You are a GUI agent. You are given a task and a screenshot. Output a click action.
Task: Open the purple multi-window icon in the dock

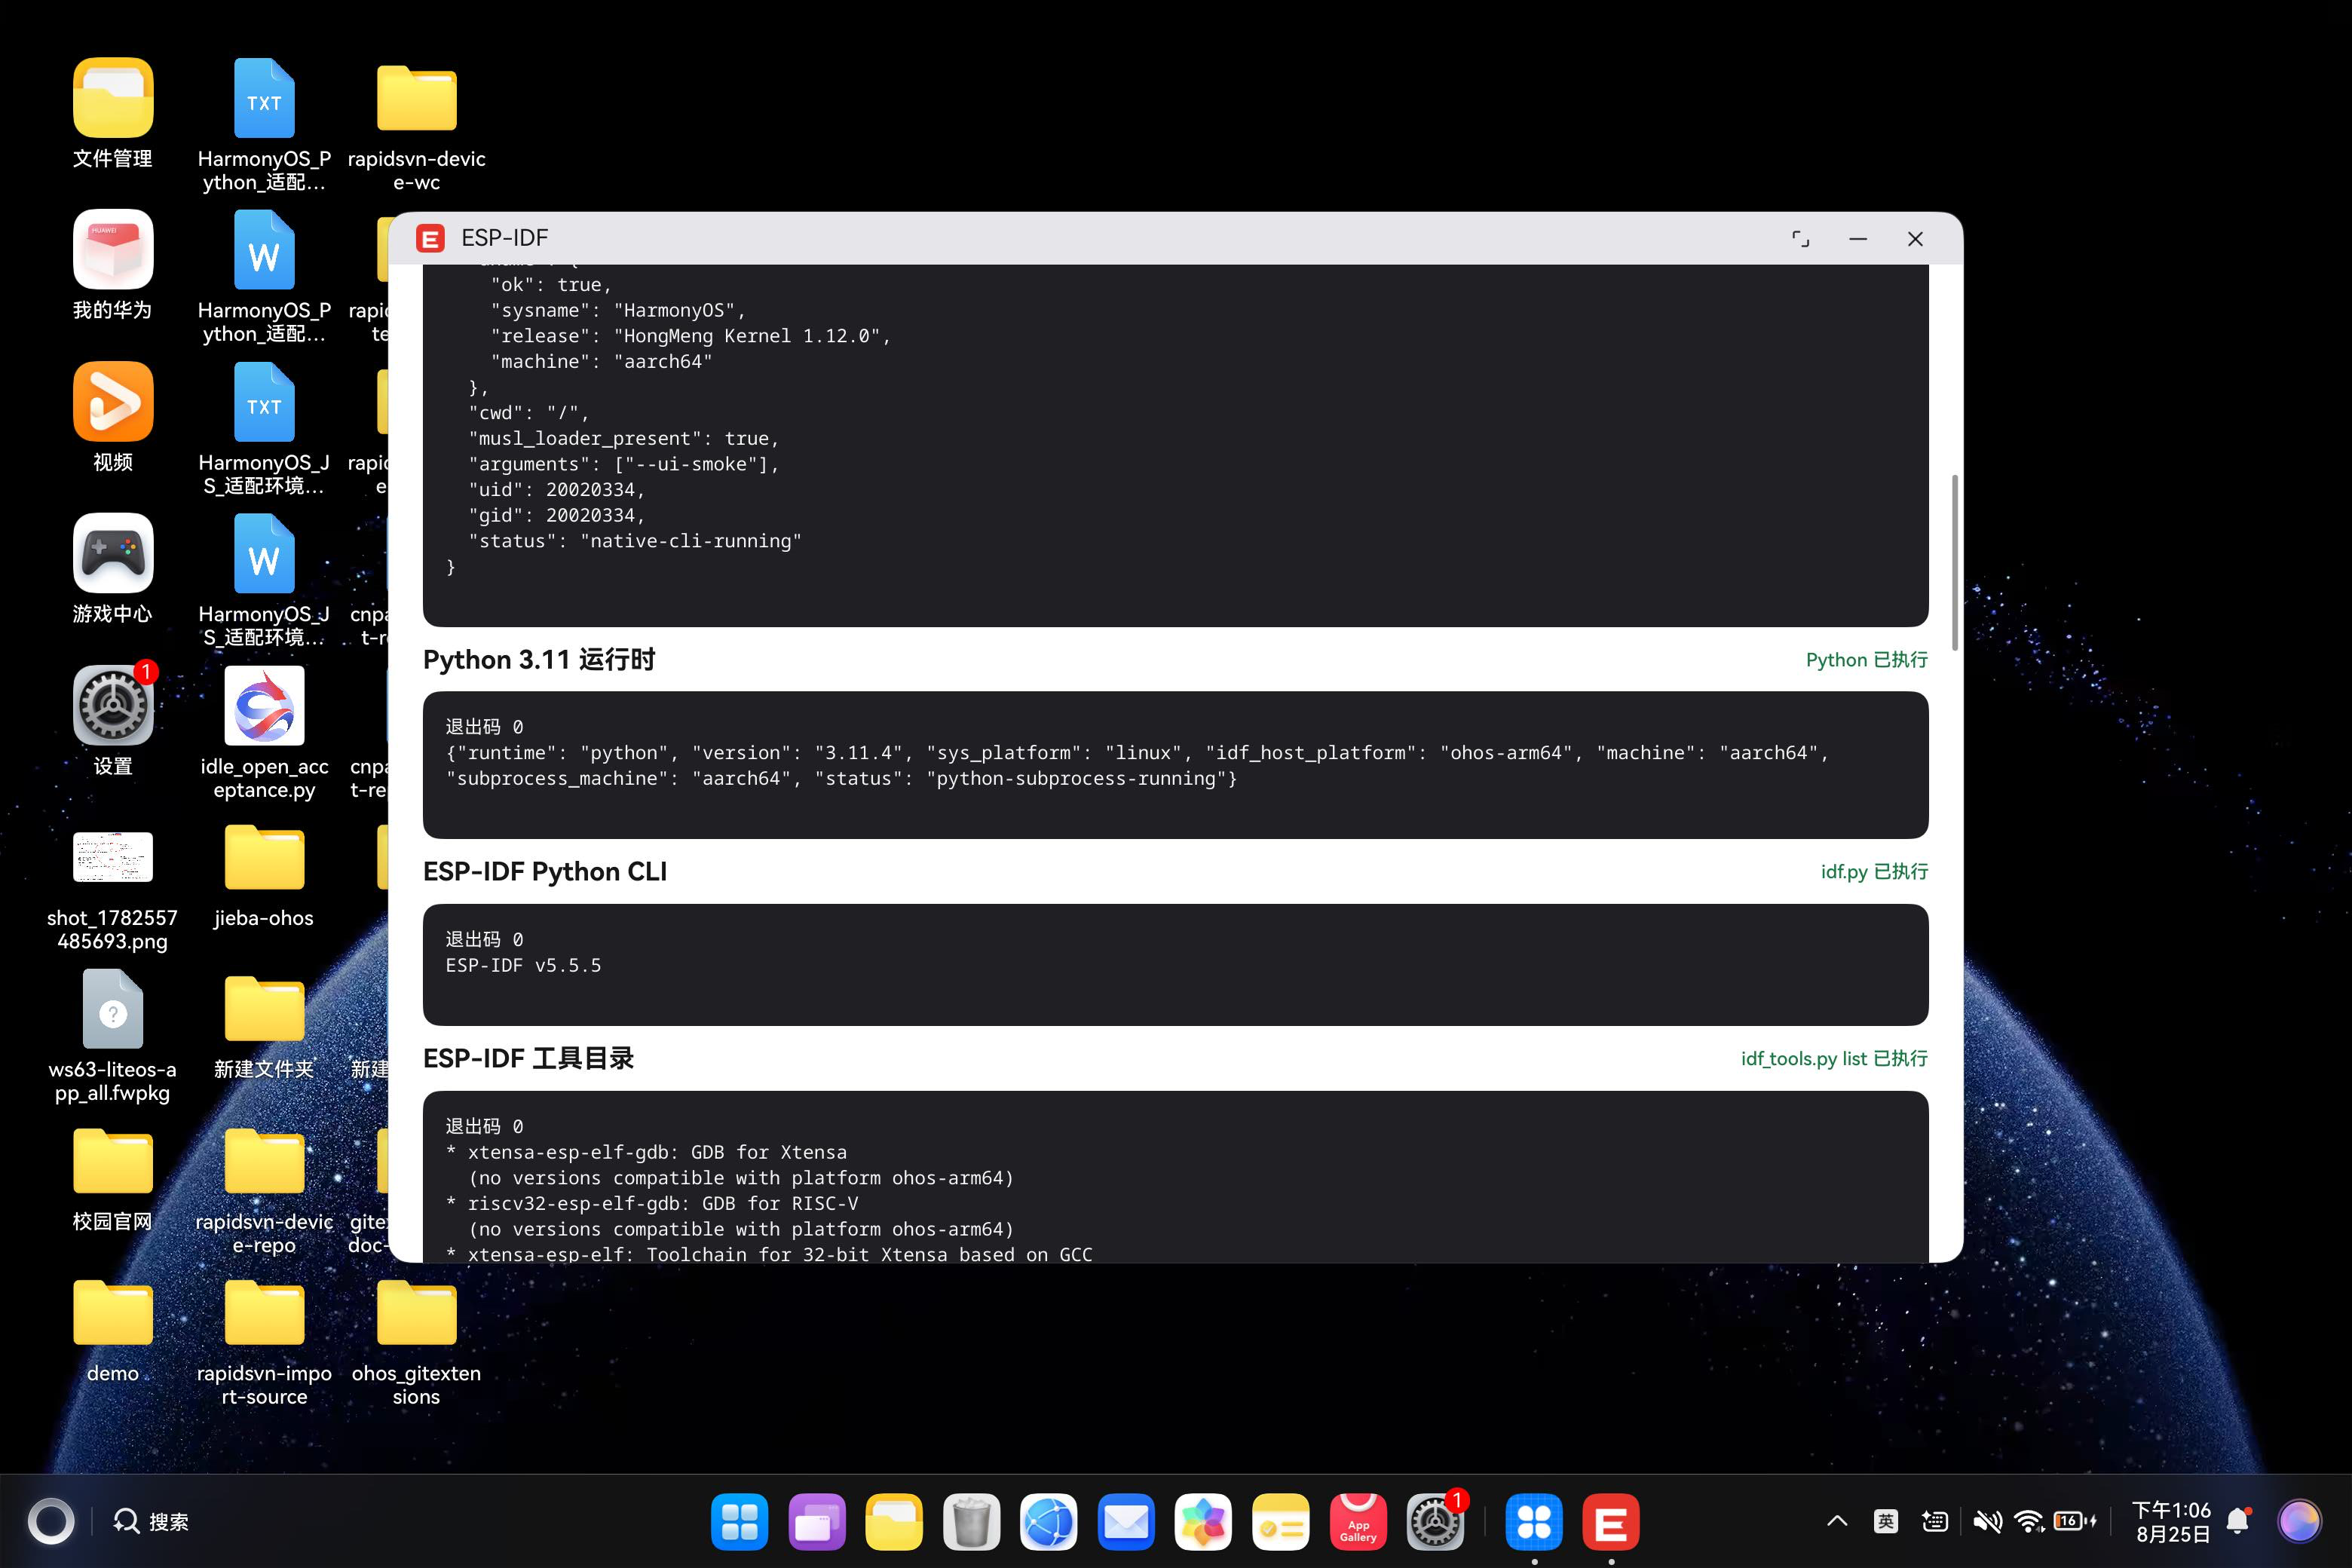(x=816, y=1521)
